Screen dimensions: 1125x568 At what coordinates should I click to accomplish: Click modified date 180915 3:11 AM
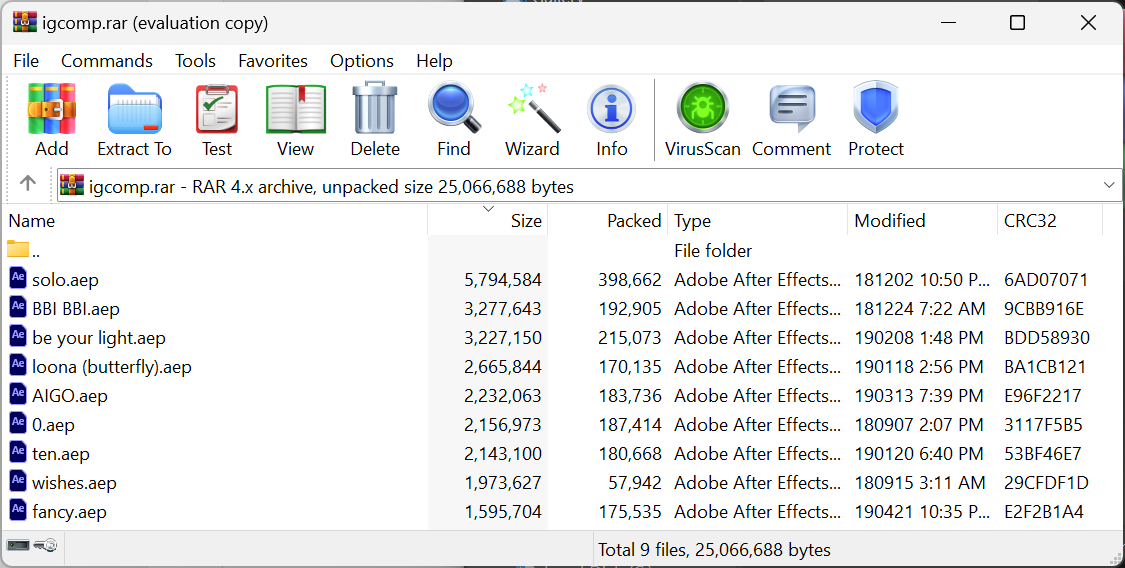coord(919,483)
